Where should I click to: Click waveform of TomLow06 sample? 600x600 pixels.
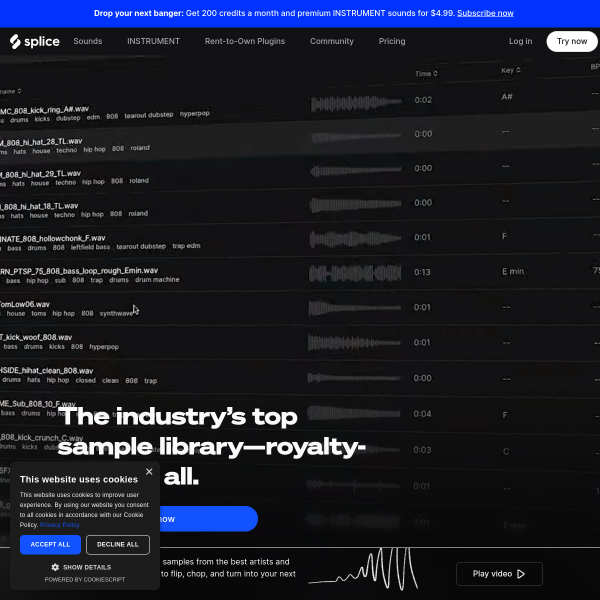(x=354, y=308)
